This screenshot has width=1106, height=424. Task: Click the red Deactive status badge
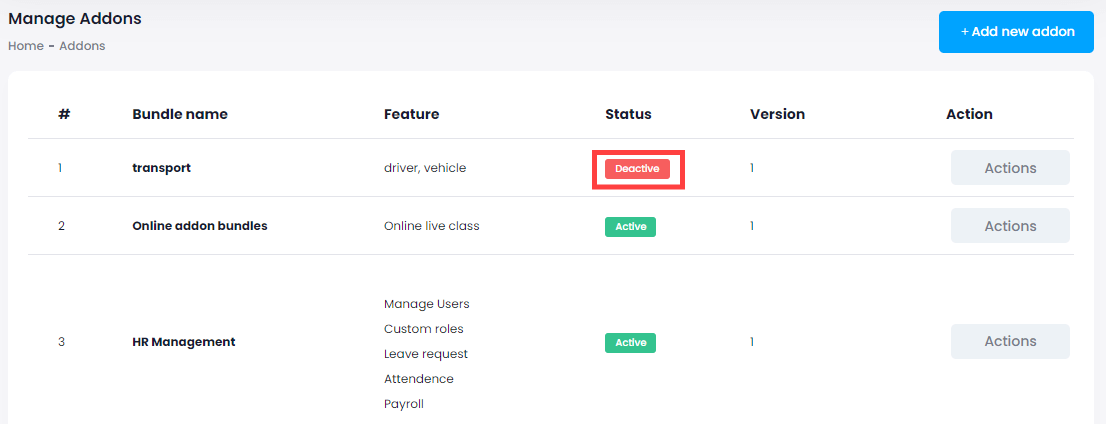click(637, 169)
